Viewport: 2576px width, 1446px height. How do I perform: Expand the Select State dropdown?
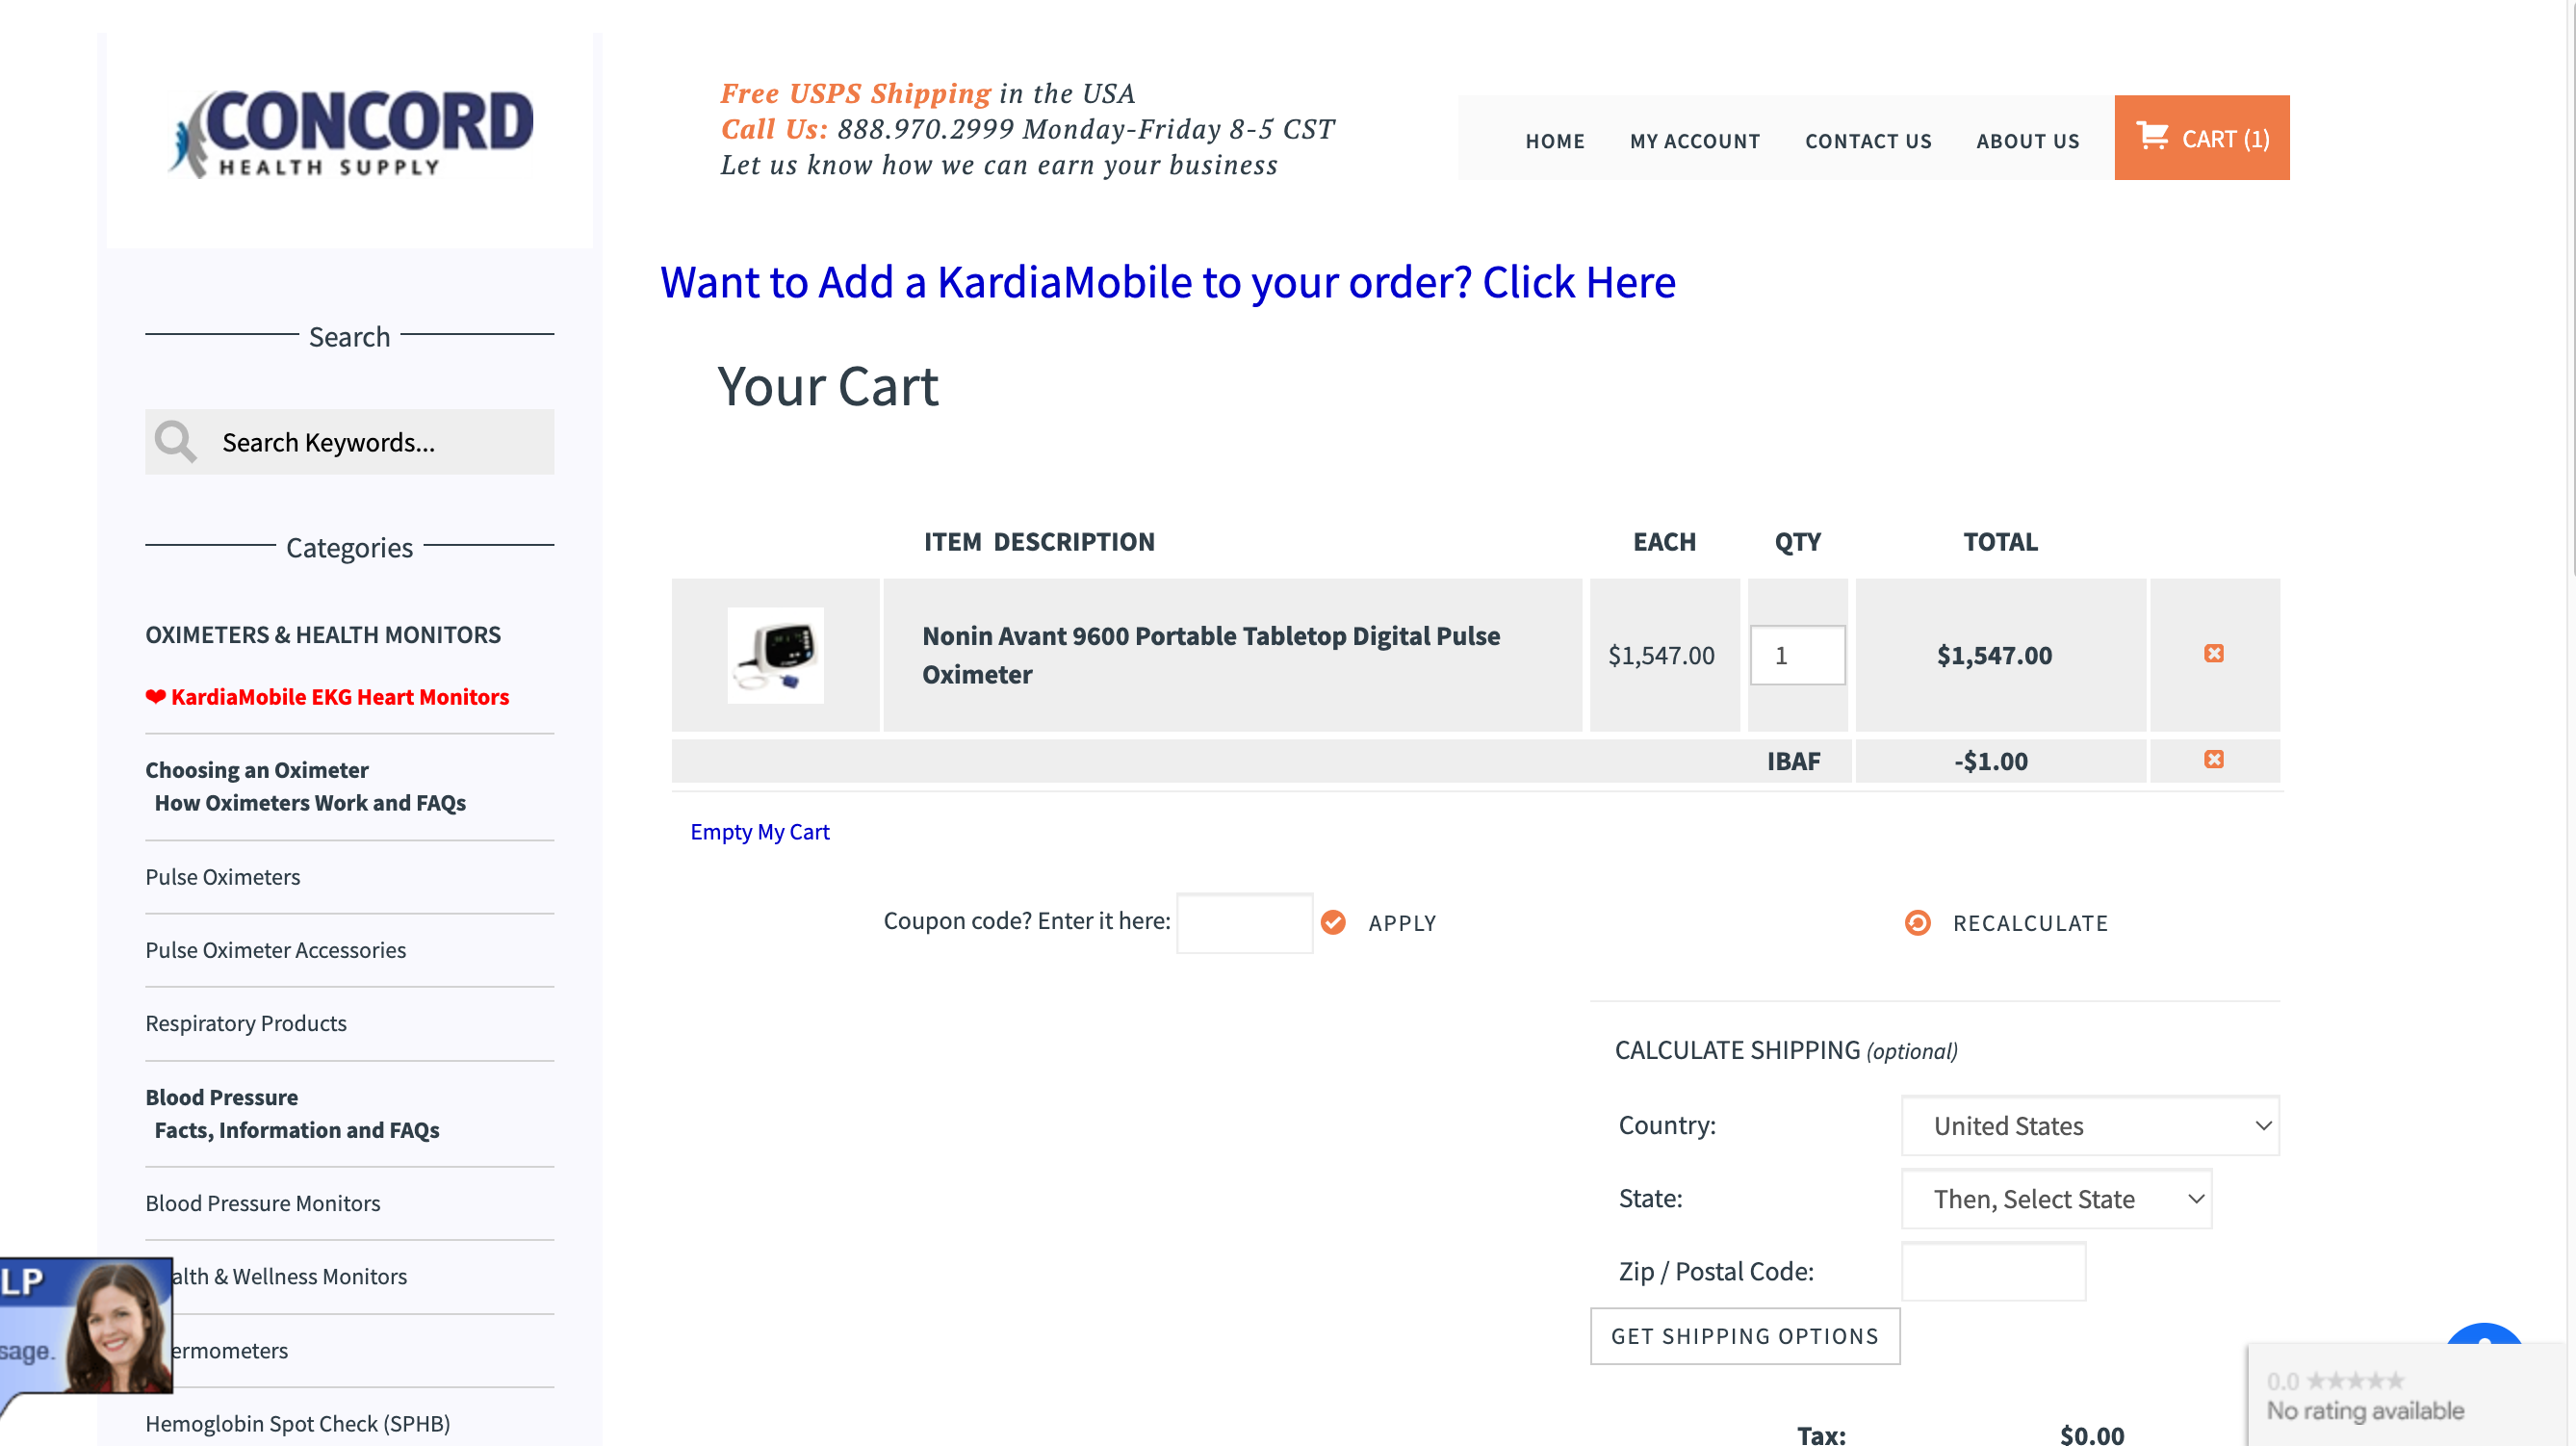(2055, 1199)
